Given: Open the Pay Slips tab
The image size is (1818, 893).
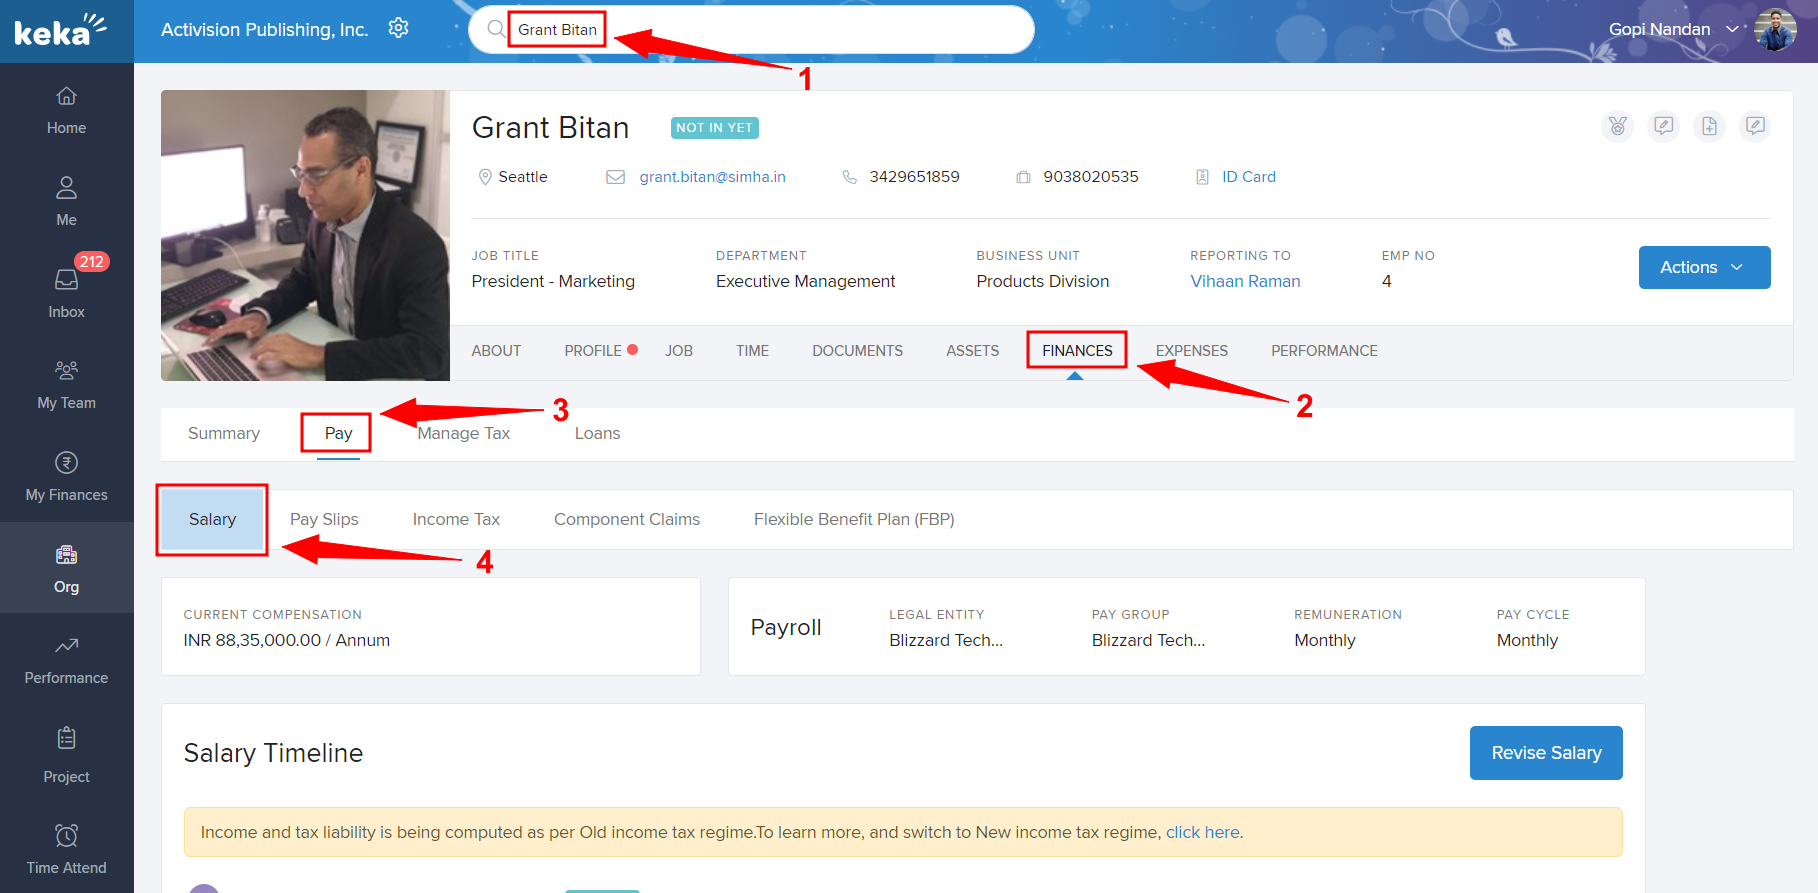Looking at the screenshot, I should 324,519.
